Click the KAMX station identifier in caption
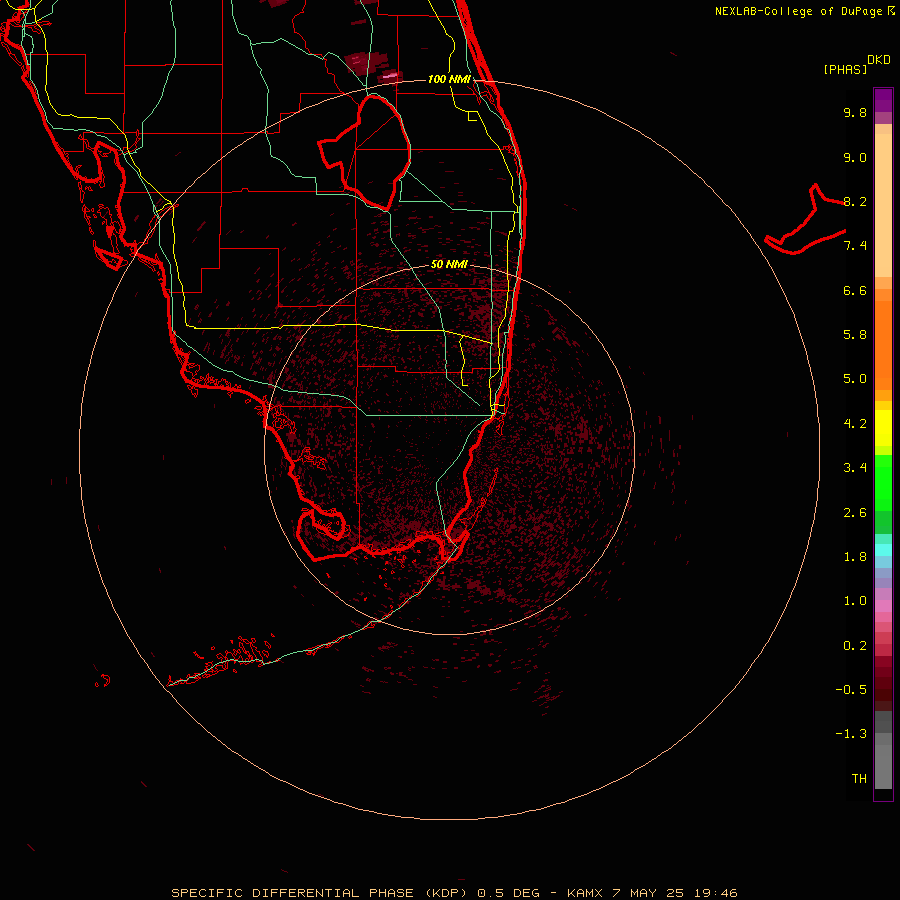Viewport: 900px width, 900px height. pyautogui.click(x=584, y=893)
